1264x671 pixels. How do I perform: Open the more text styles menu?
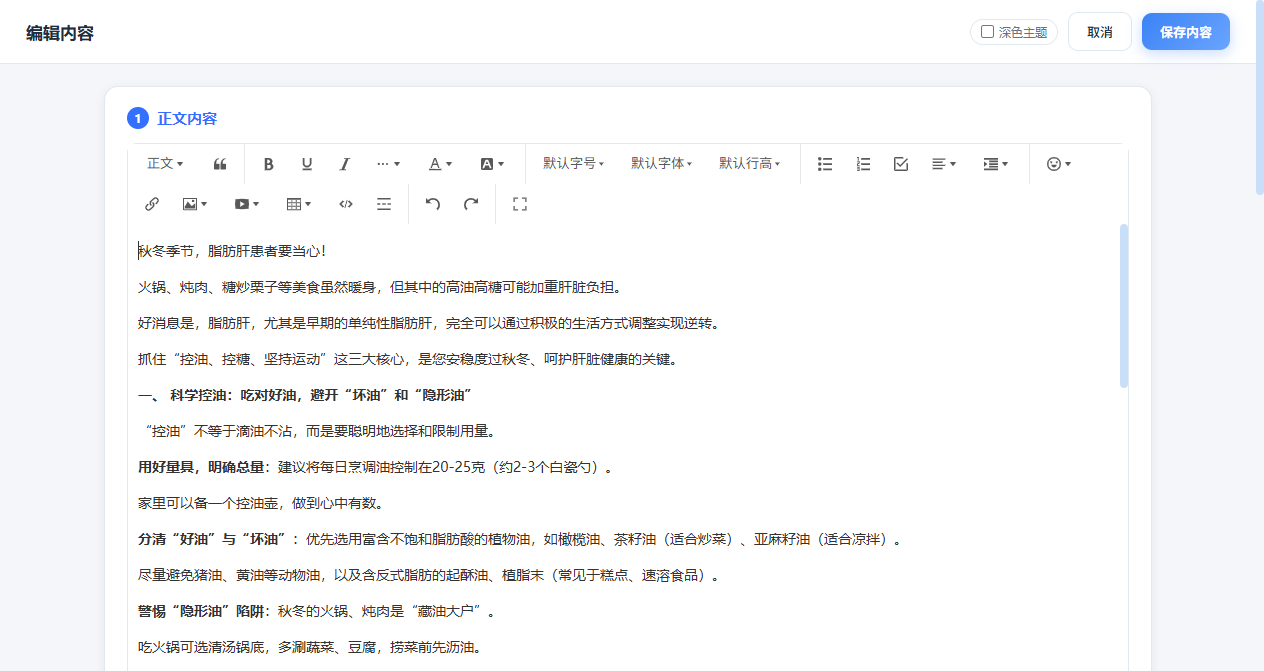point(388,164)
